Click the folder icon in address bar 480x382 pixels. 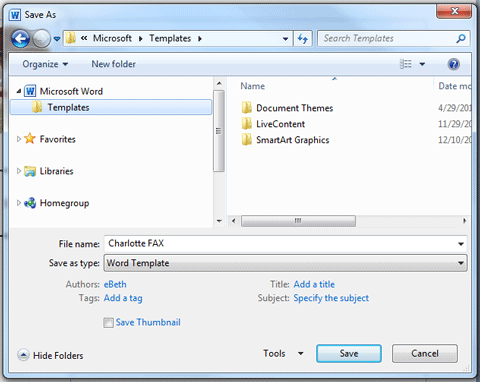point(70,38)
